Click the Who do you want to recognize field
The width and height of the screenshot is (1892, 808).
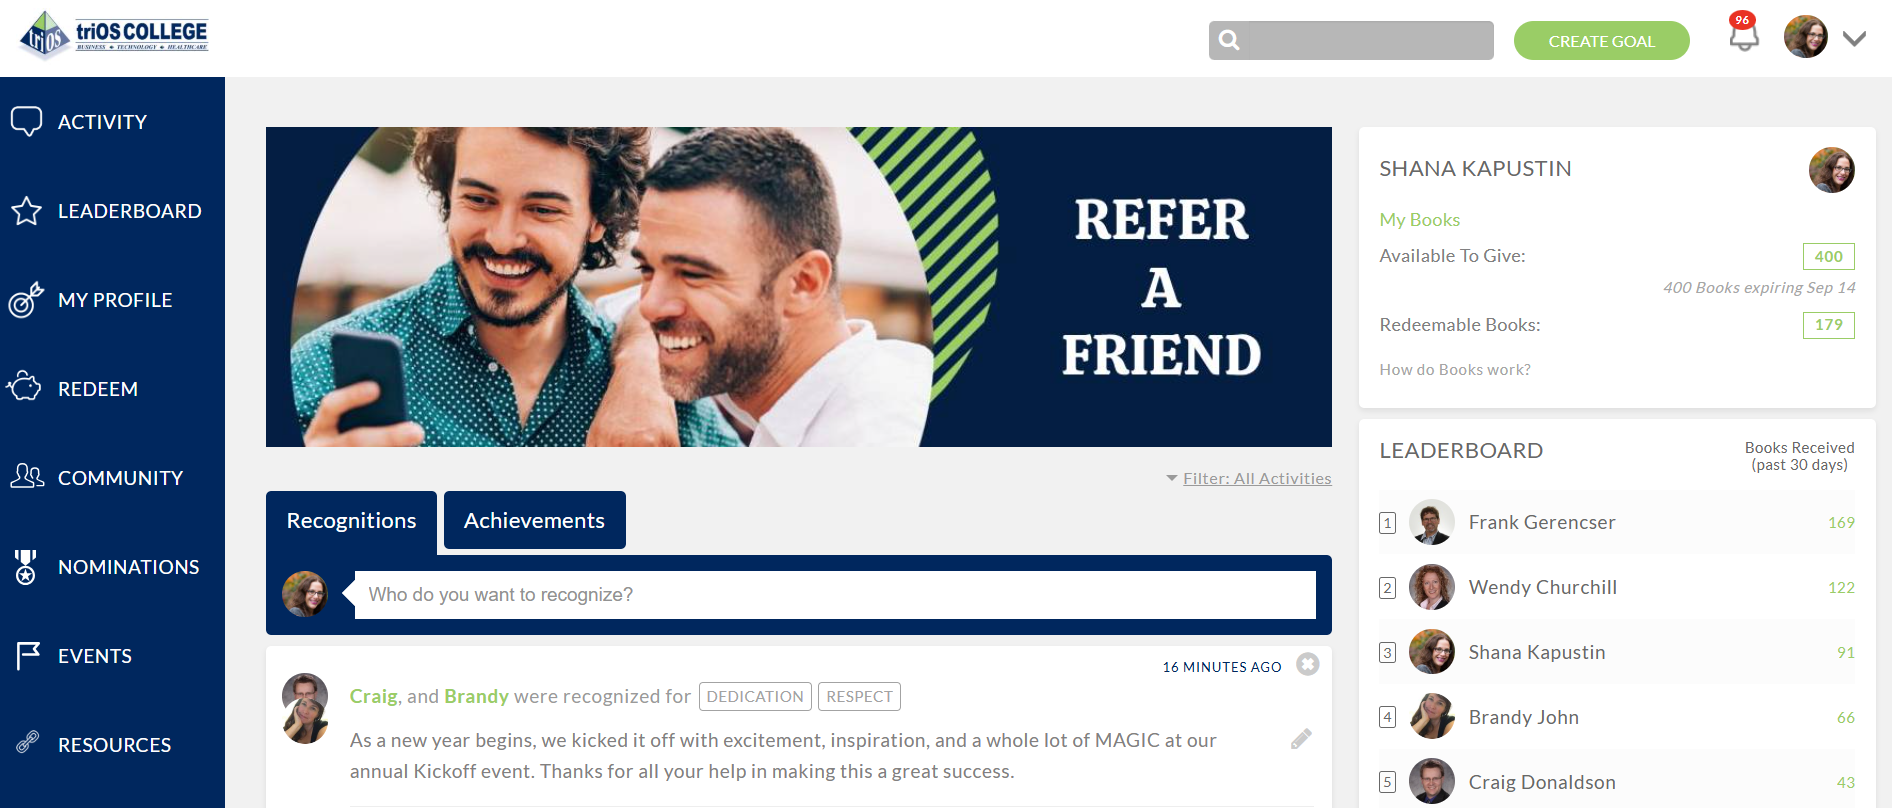click(x=835, y=595)
